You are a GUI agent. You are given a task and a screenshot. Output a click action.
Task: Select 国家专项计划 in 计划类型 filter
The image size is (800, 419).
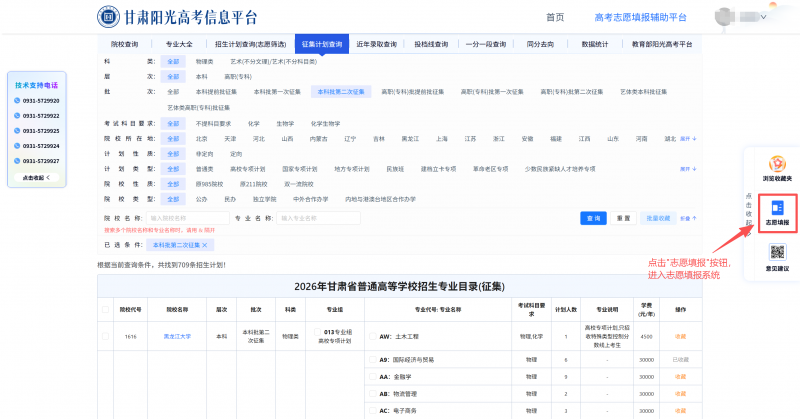(299, 169)
